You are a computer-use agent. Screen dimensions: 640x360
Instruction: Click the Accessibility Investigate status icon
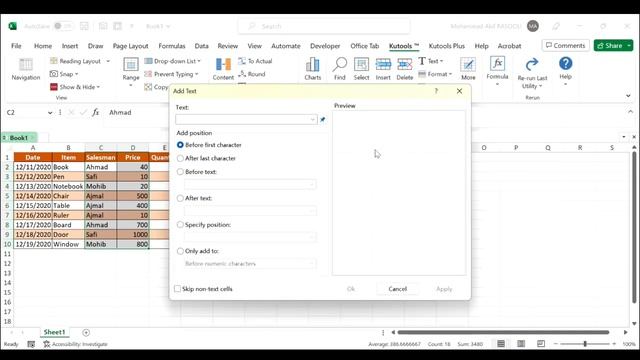pyautogui.click(x=76, y=344)
